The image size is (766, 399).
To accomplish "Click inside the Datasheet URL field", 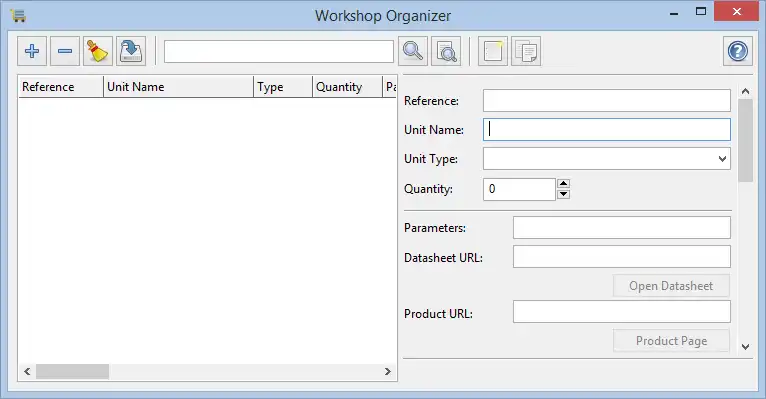I will (622, 257).
